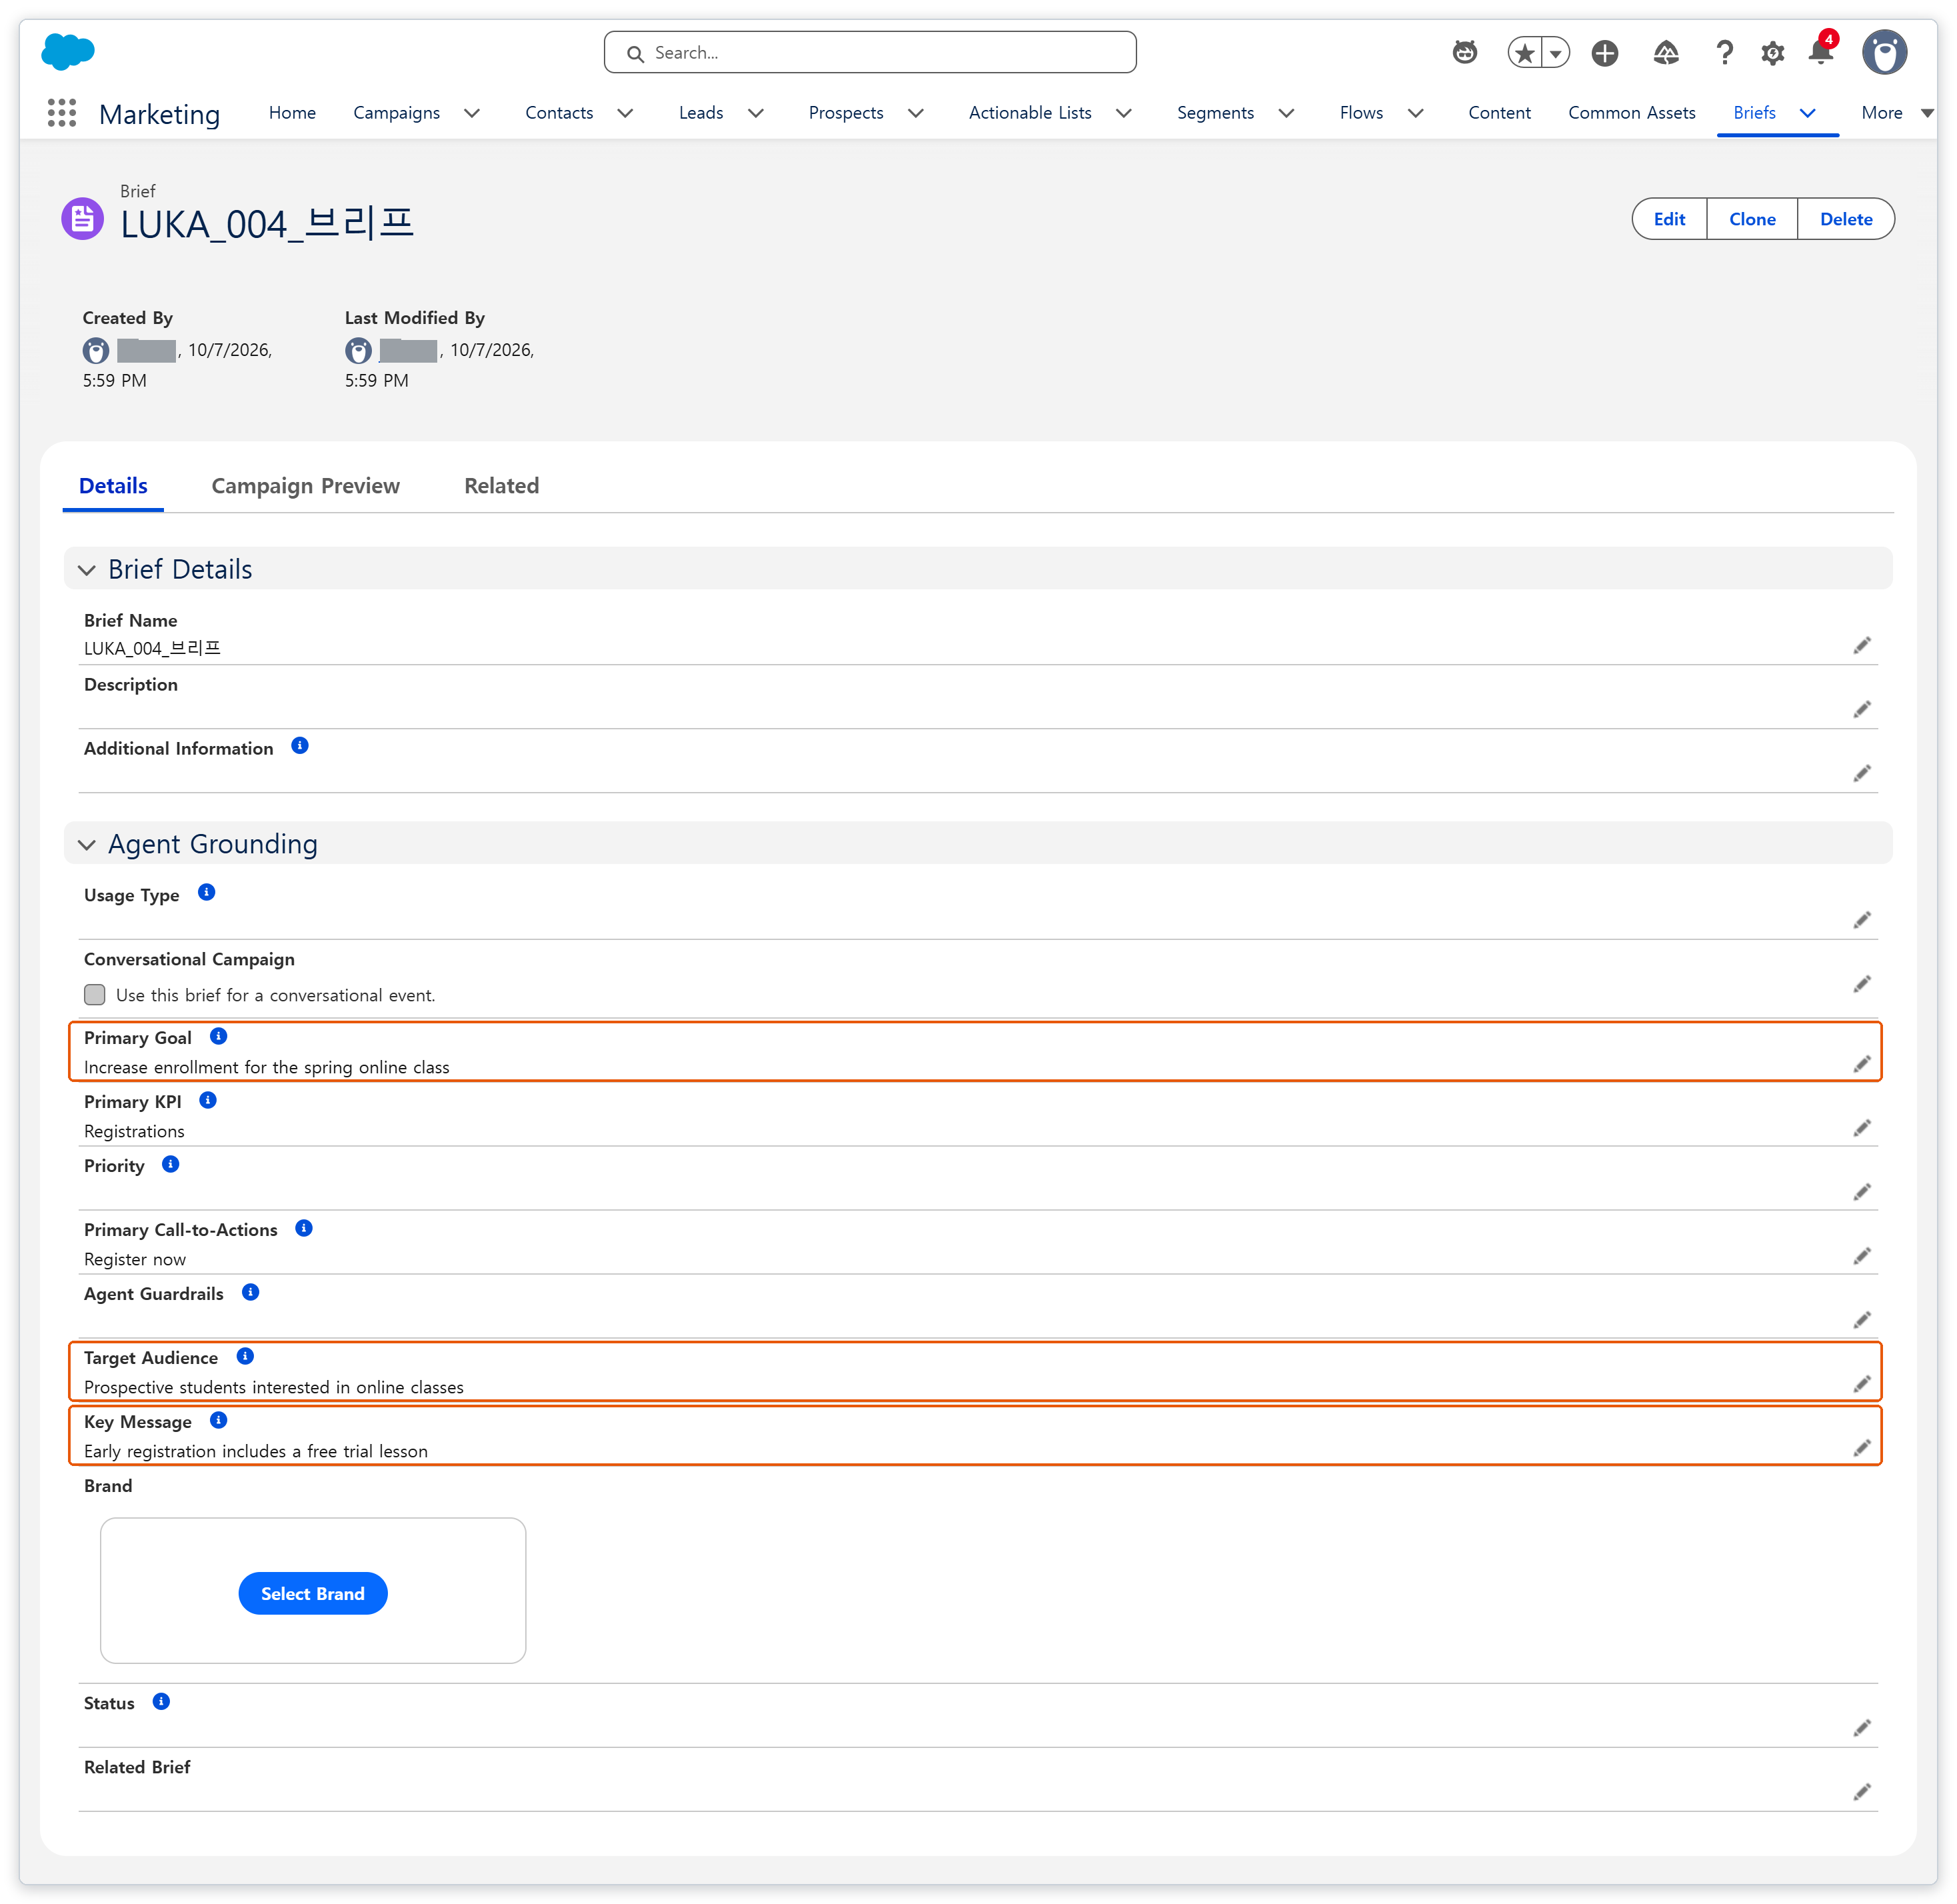Go to the Home navigation tab
1957x1904 pixels.
[x=292, y=113]
